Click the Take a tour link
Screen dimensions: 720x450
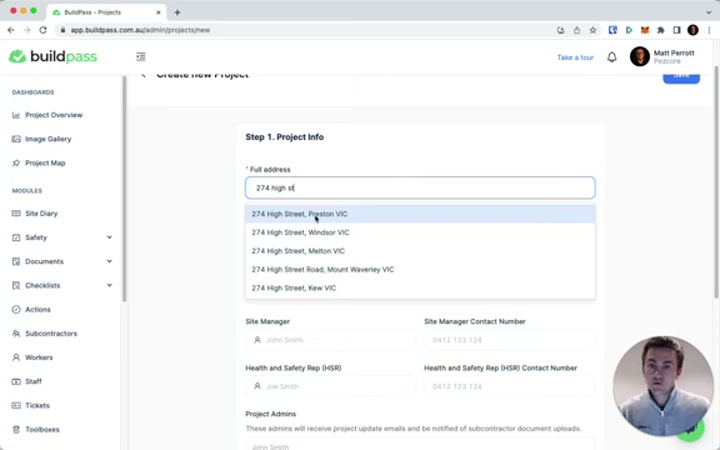click(x=575, y=57)
